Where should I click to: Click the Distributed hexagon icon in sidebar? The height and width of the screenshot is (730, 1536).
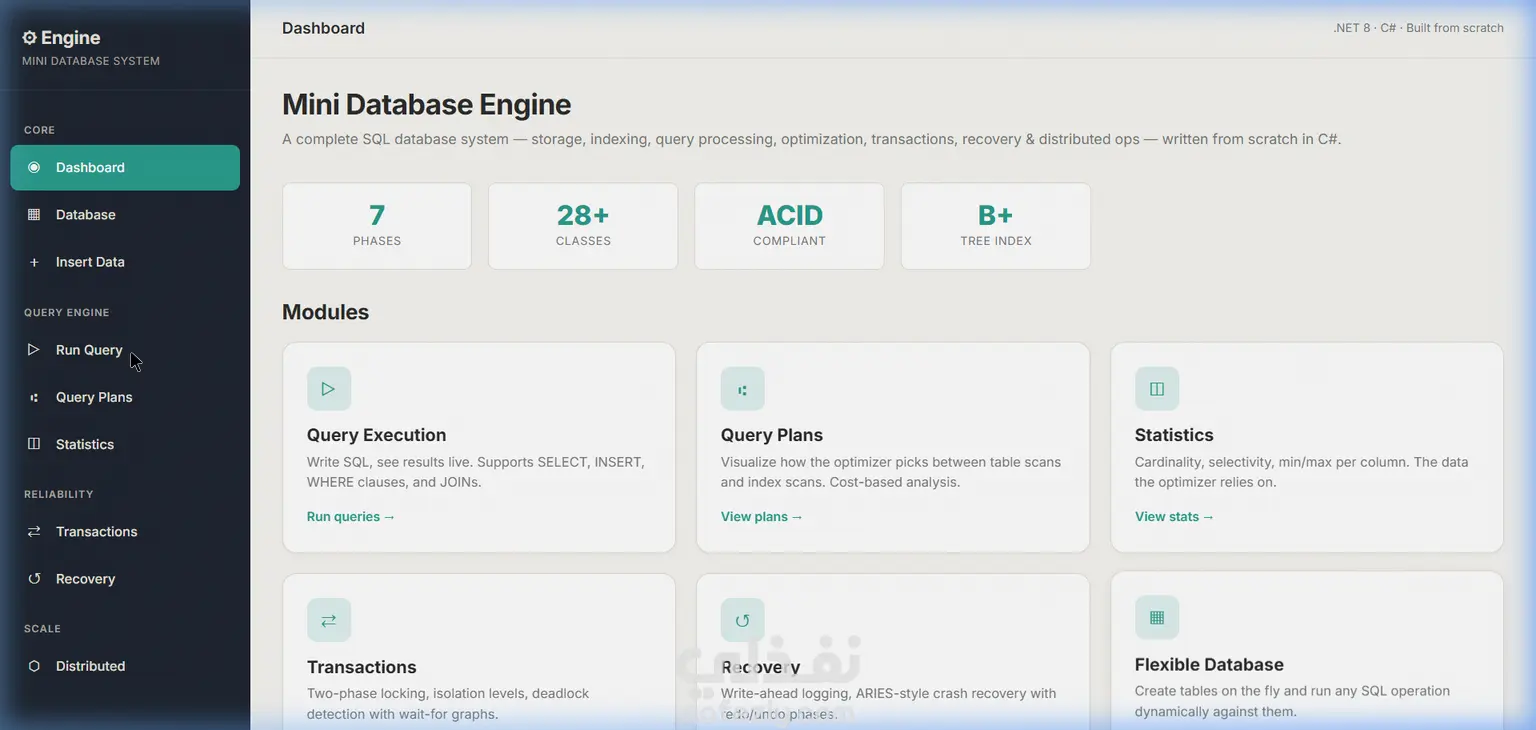click(34, 666)
